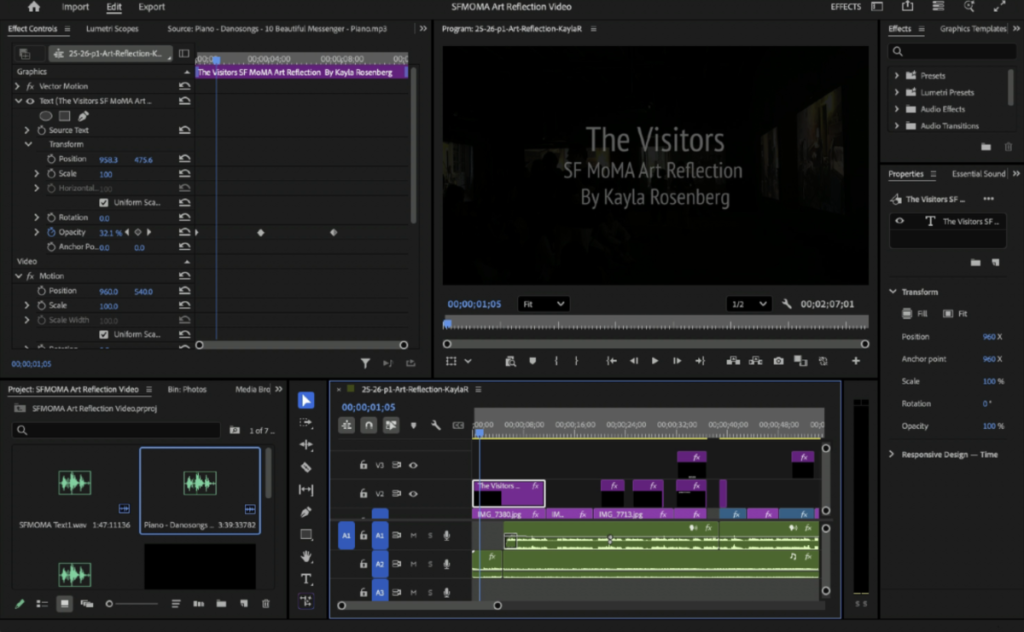The height and width of the screenshot is (632, 1024).
Task: Select the Razor tool
Action: pos(306,467)
